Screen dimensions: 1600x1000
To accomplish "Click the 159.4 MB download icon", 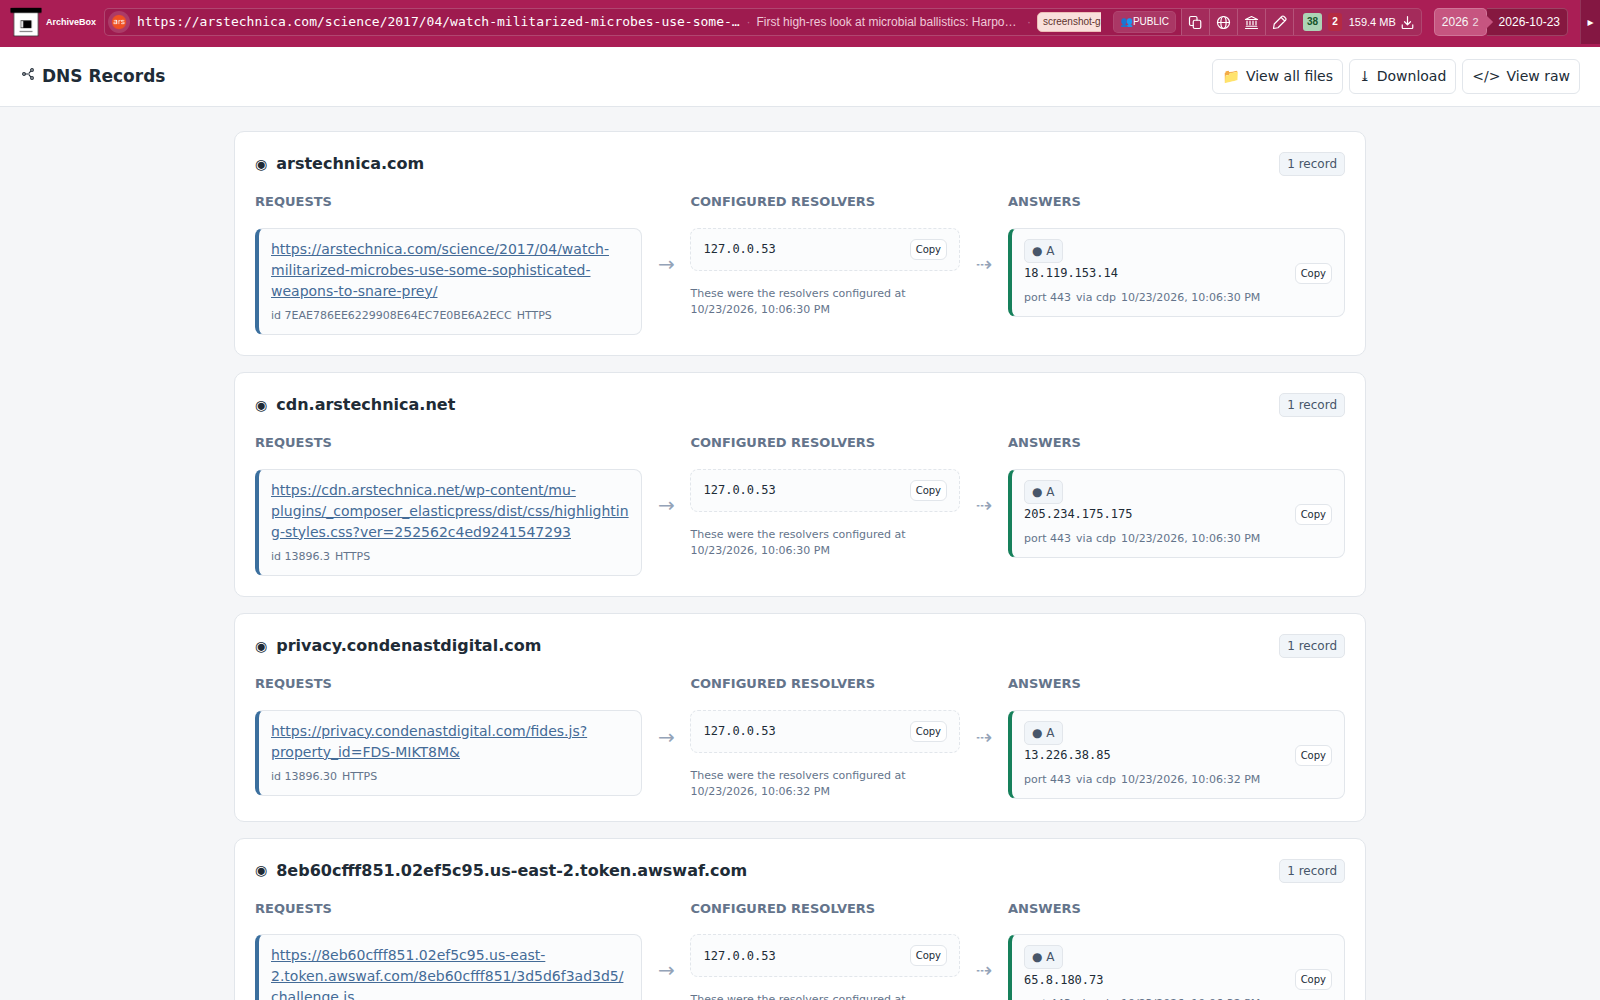I will coord(1407,22).
